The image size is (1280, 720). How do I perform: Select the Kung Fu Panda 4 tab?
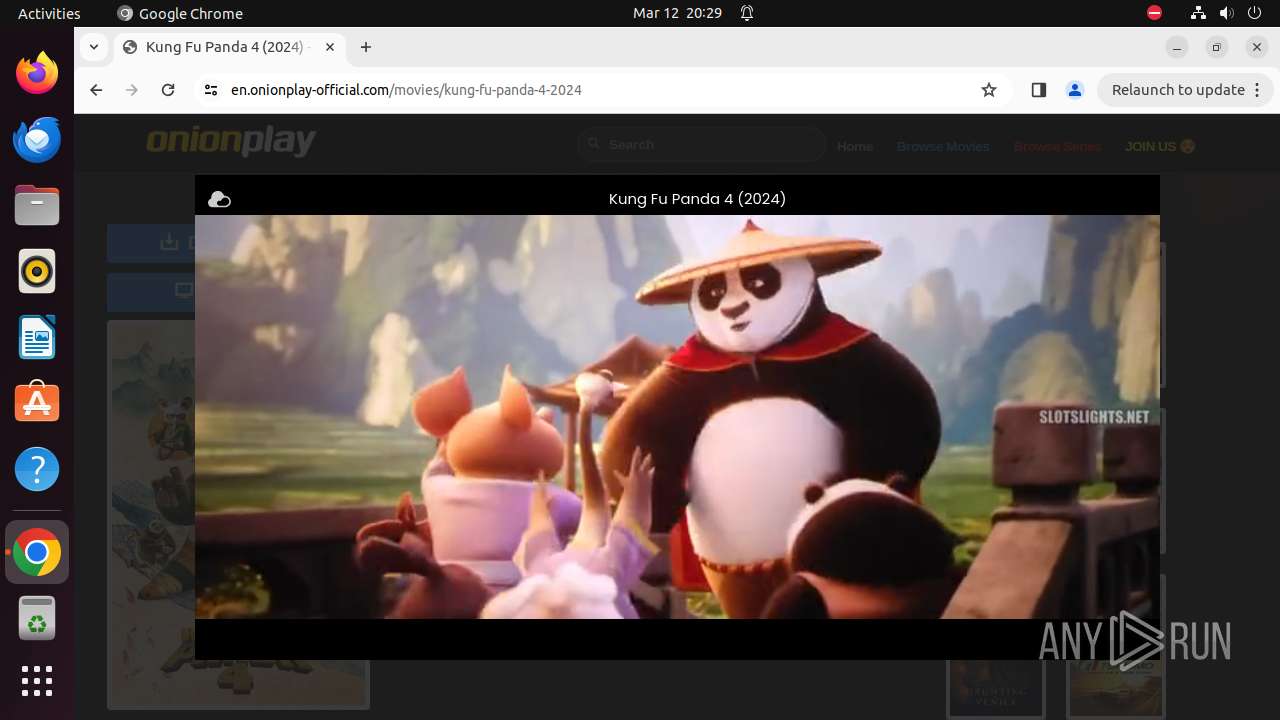(228, 47)
